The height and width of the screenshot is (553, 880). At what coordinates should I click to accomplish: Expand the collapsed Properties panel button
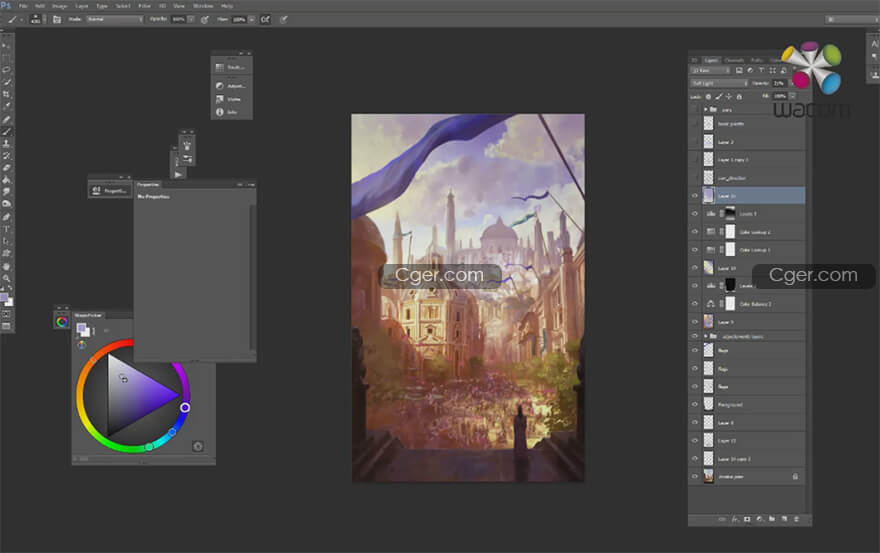[x=110, y=190]
